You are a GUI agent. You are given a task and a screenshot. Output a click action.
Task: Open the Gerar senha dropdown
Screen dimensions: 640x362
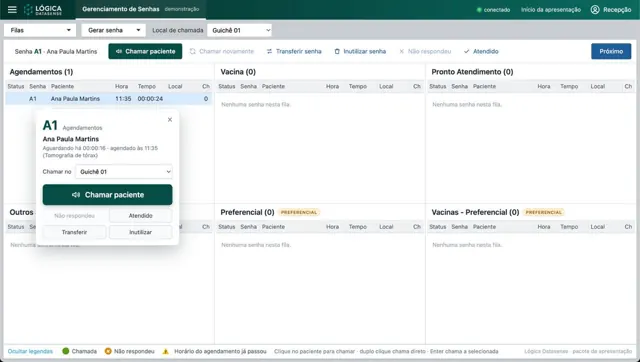coord(113,30)
